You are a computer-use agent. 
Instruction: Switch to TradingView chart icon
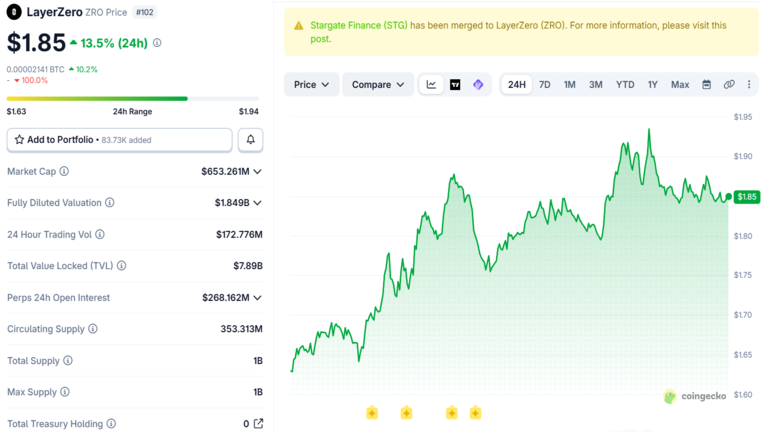point(455,85)
